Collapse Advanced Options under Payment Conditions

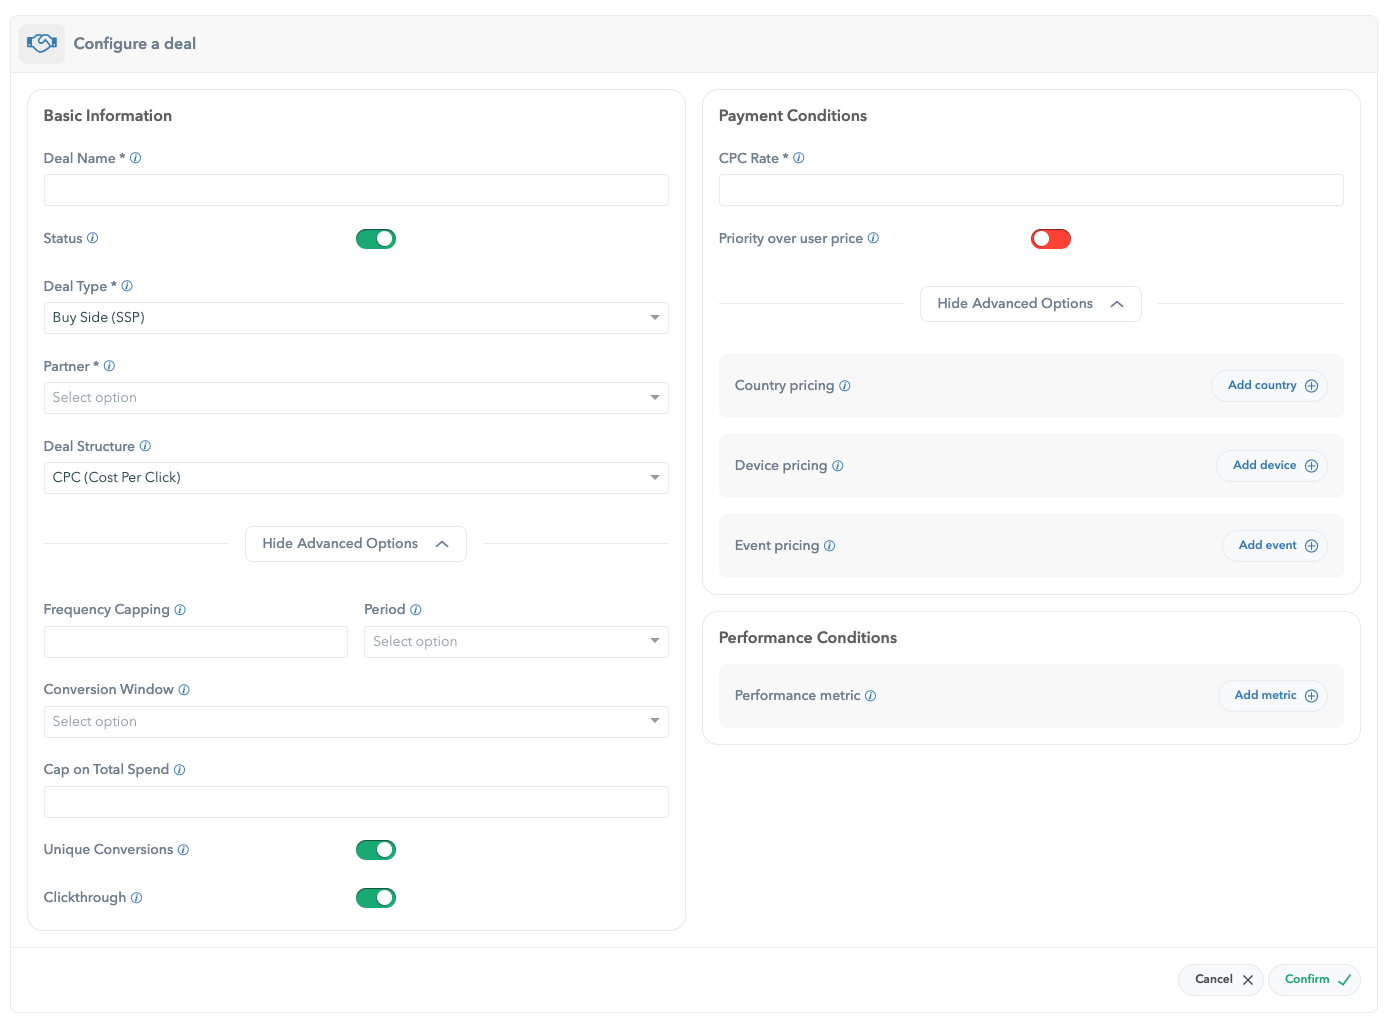(x=1030, y=304)
